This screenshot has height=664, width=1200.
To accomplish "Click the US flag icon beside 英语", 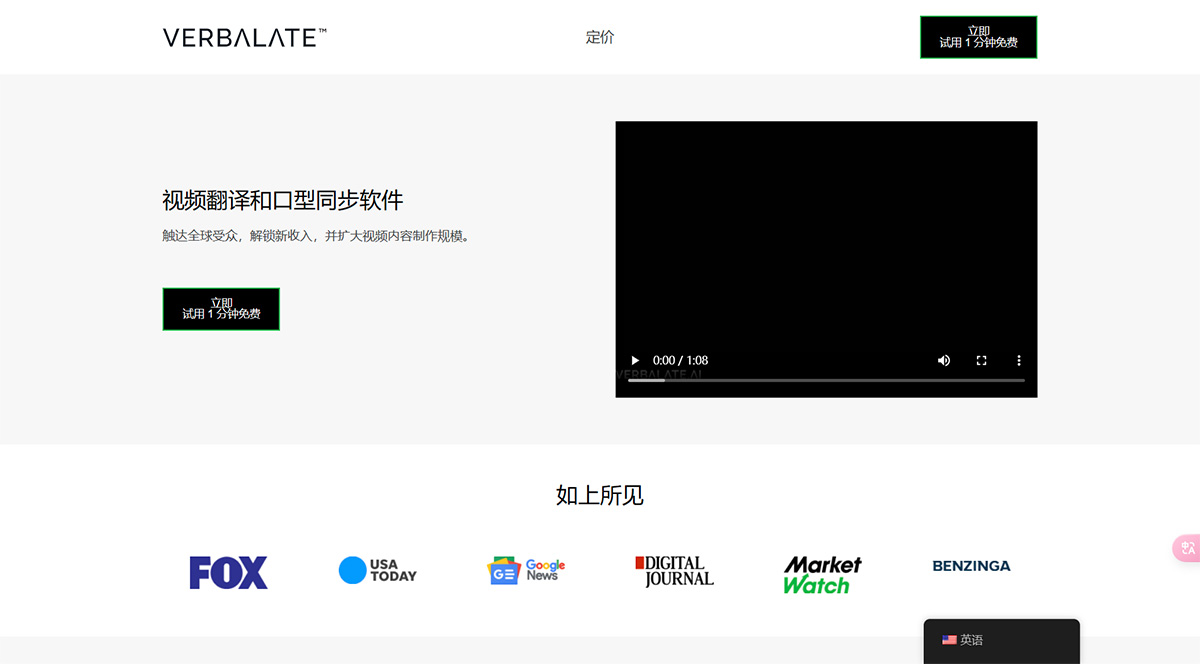I will (x=948, y=640).
